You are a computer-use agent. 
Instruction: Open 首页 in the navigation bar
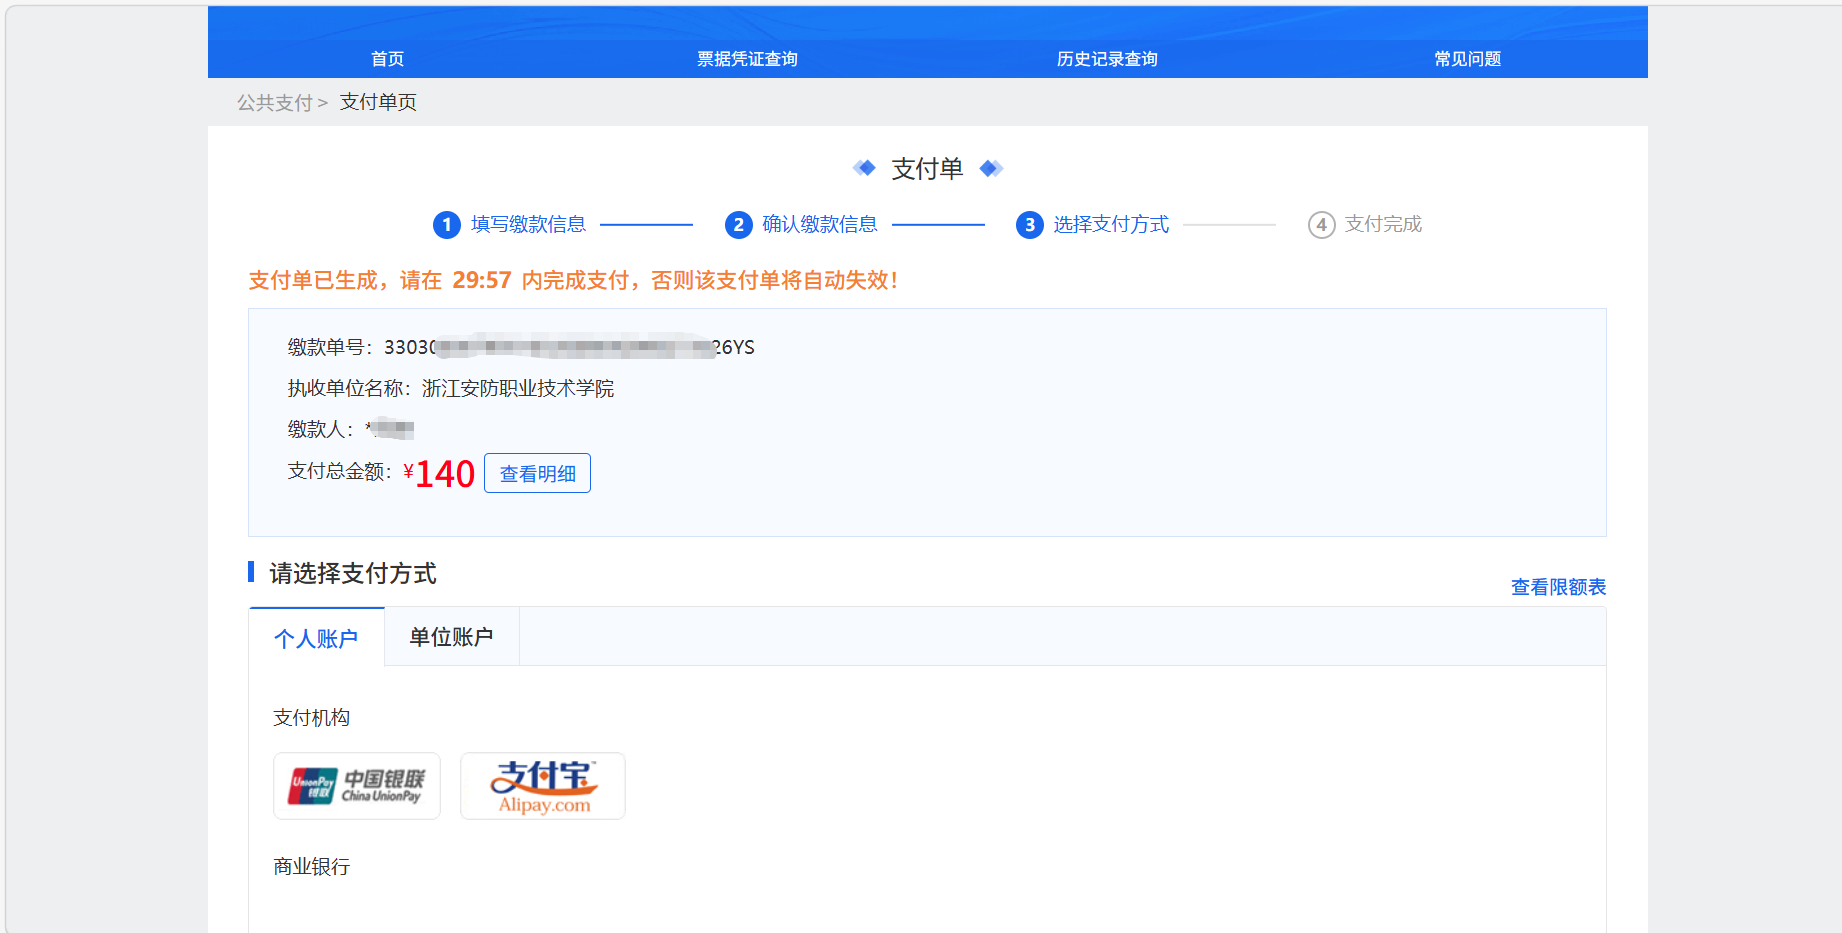pos(387,59)
